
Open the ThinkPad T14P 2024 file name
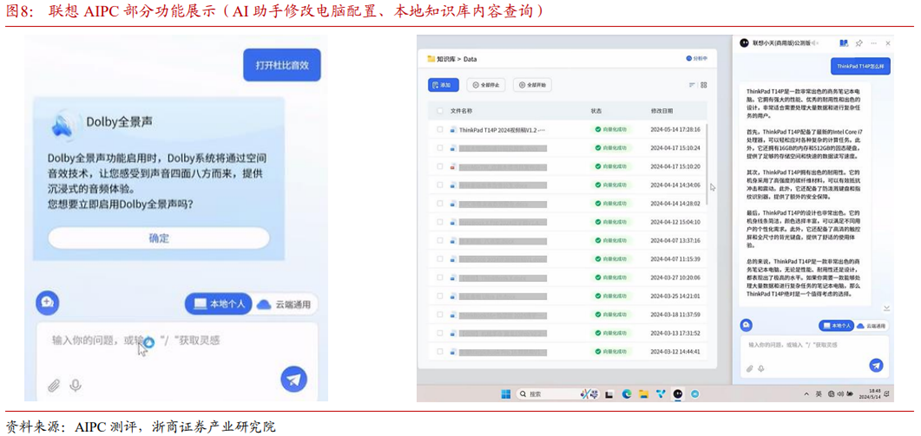(x=502, y=130)
